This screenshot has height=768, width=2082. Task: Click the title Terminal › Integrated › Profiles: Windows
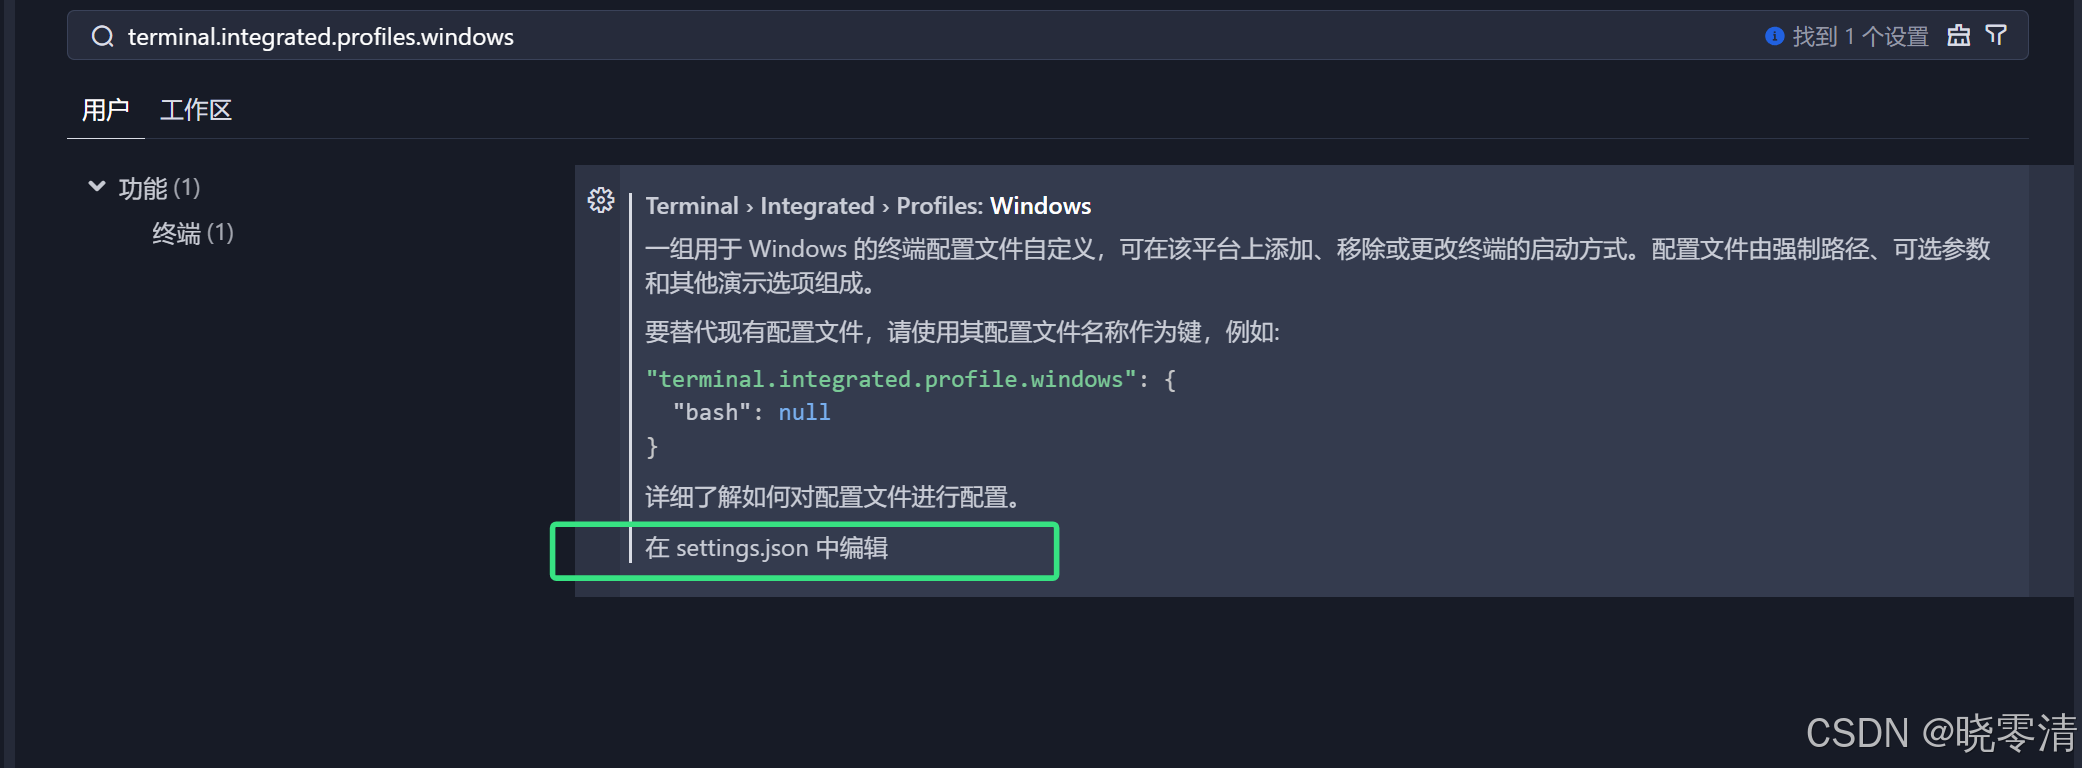(868, 206)
